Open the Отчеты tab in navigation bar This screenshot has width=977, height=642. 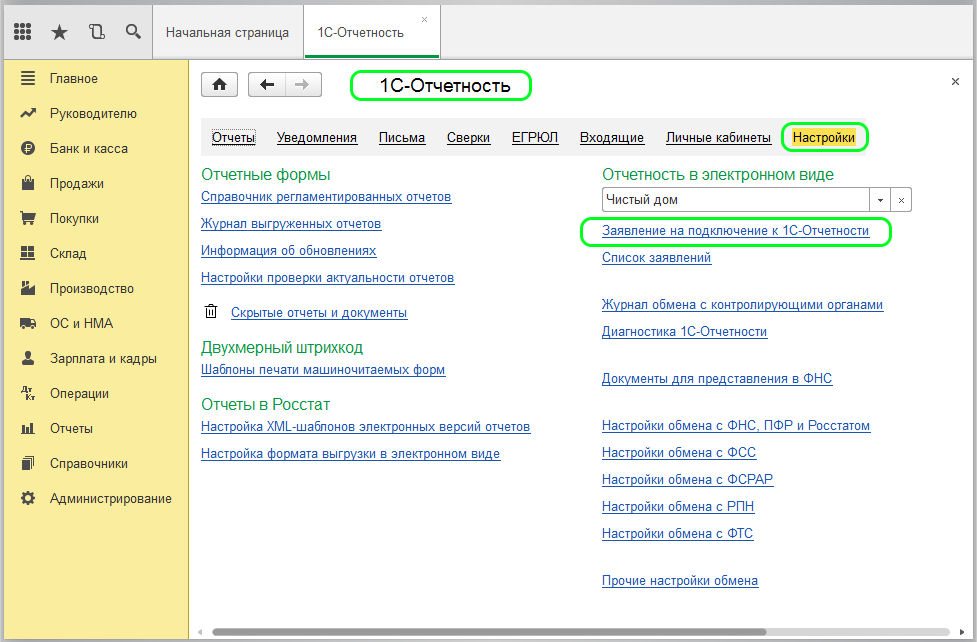click(x=234, y=138)
